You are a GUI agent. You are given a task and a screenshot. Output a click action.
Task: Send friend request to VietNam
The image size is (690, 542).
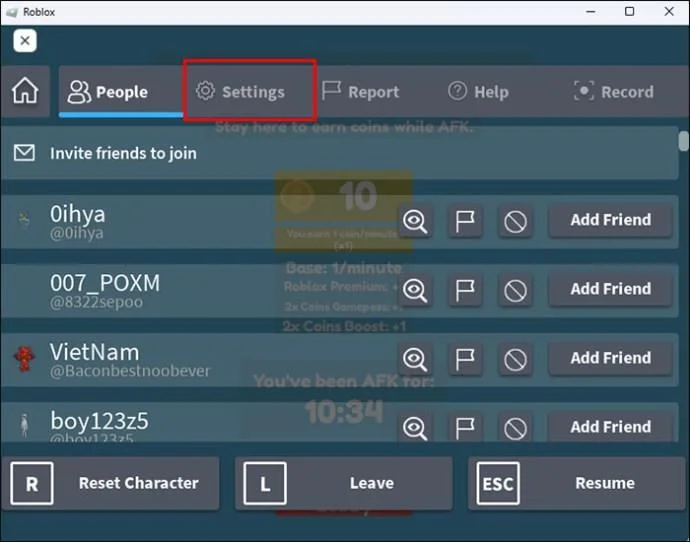pyautogui.click(x=611, y=358)
